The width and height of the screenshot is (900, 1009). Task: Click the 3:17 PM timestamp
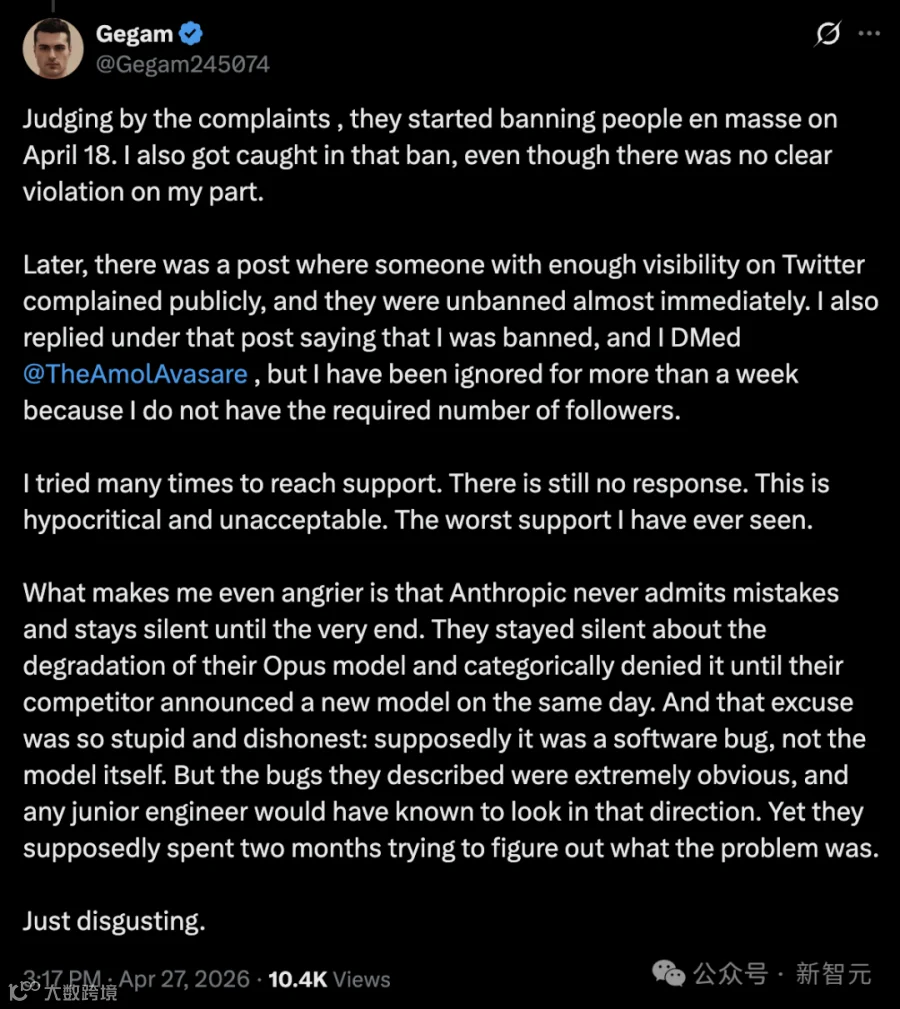pos(62,979)
